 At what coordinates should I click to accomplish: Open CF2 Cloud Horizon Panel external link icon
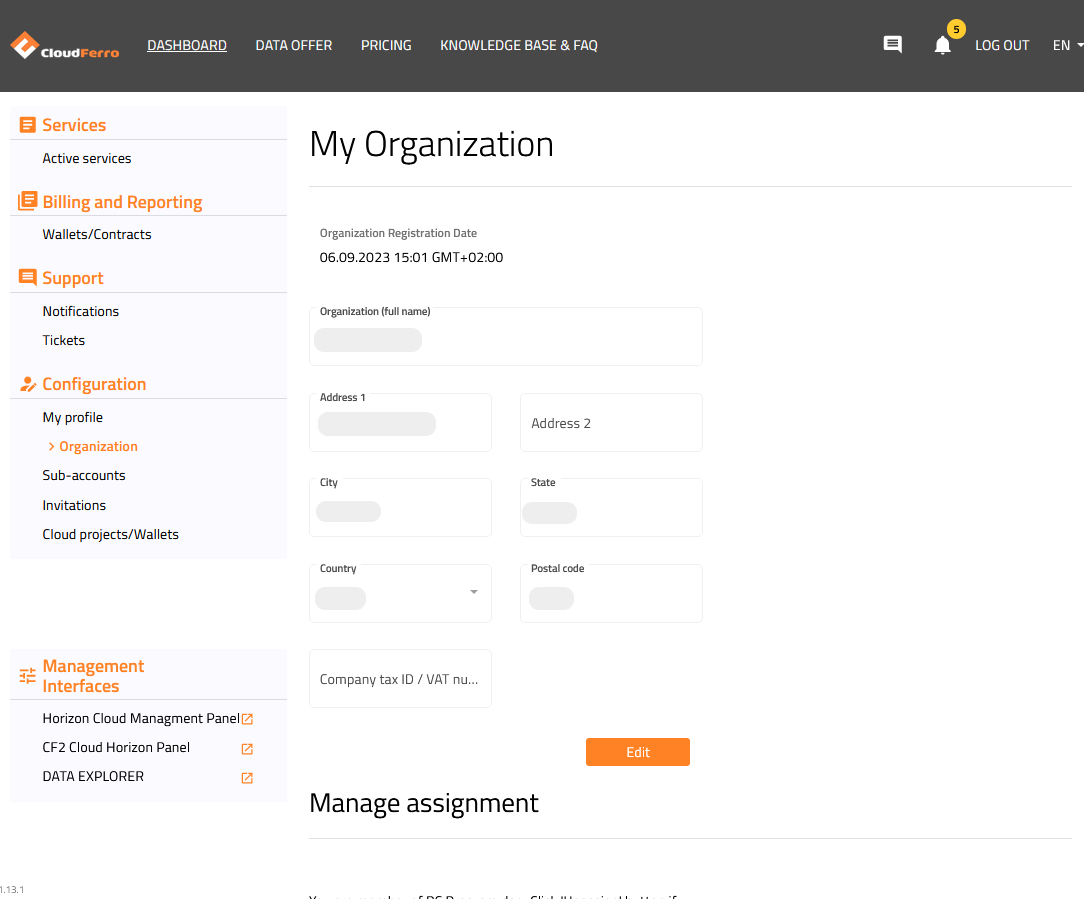point(246,748)
